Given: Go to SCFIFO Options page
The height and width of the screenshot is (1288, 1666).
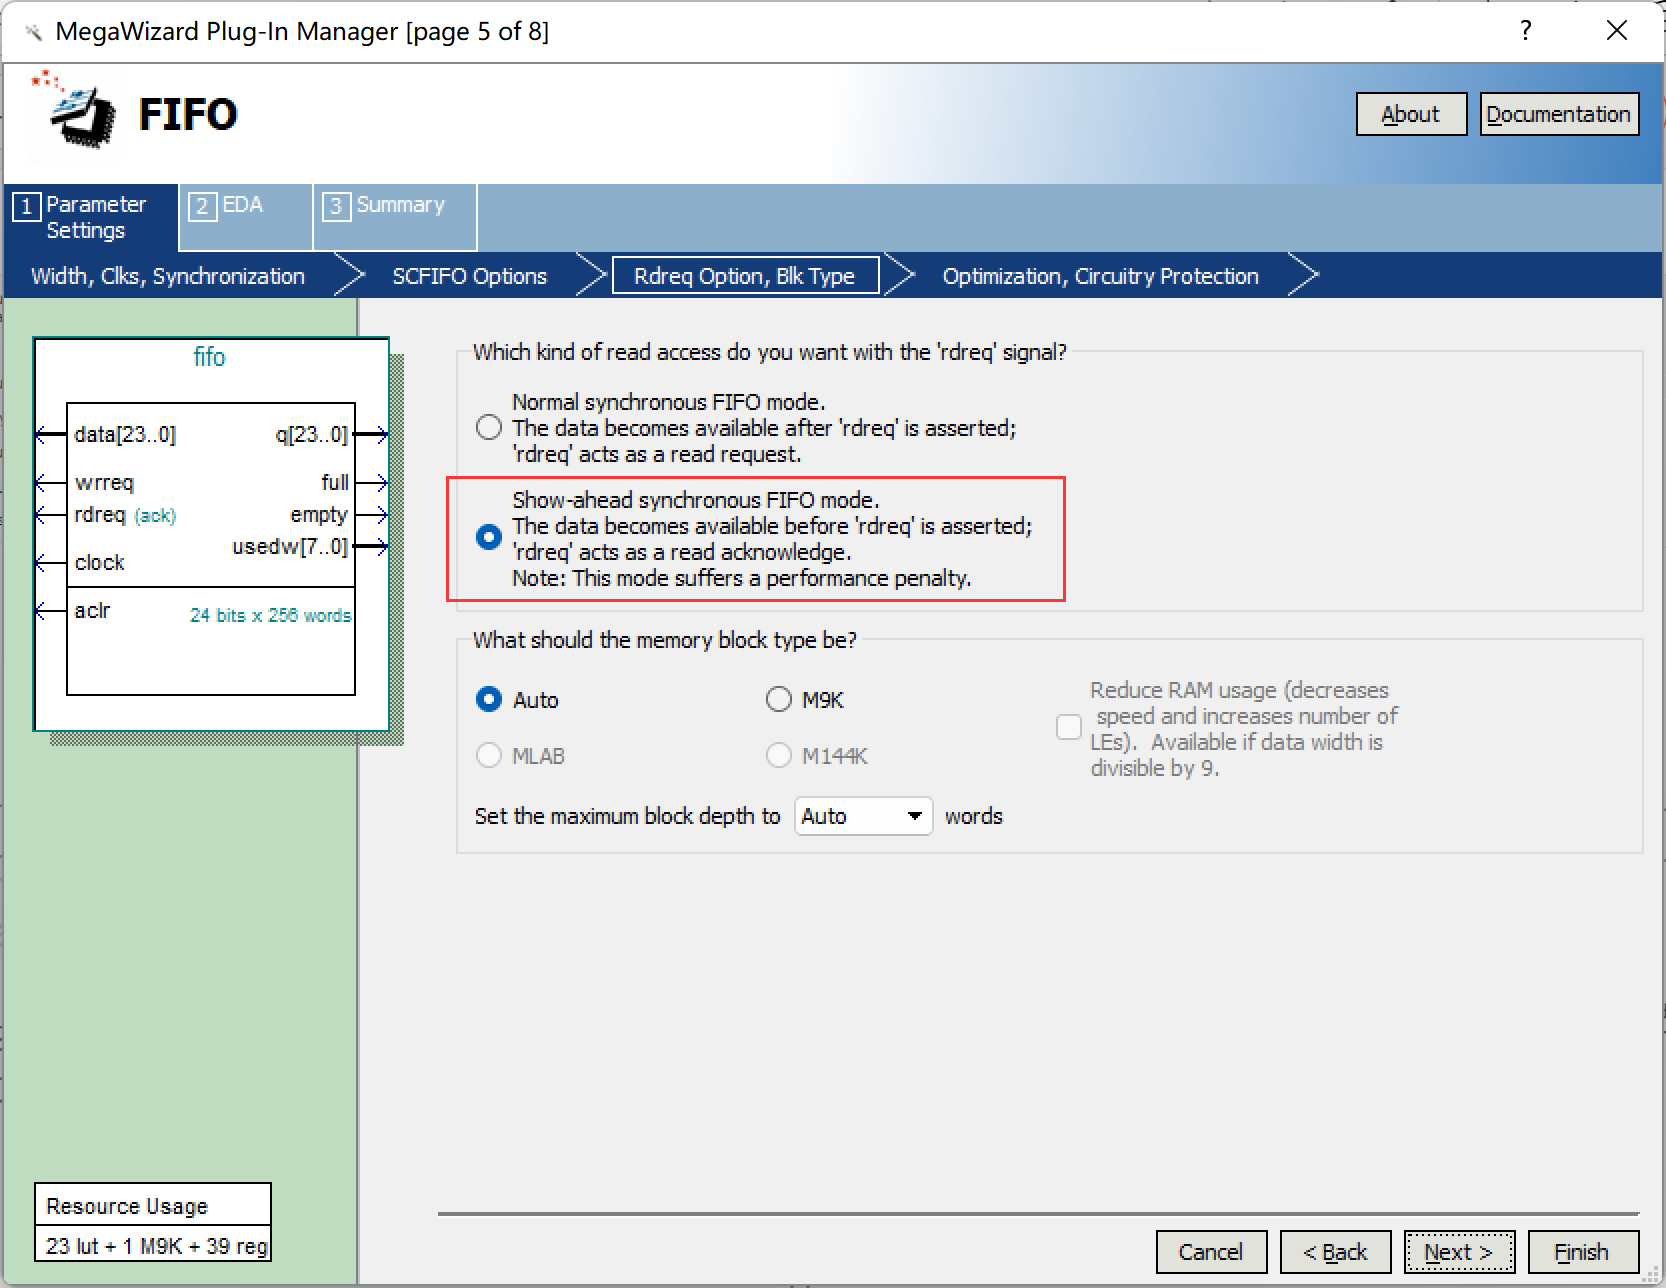Looking at the screenshot, I should [470, 276].
